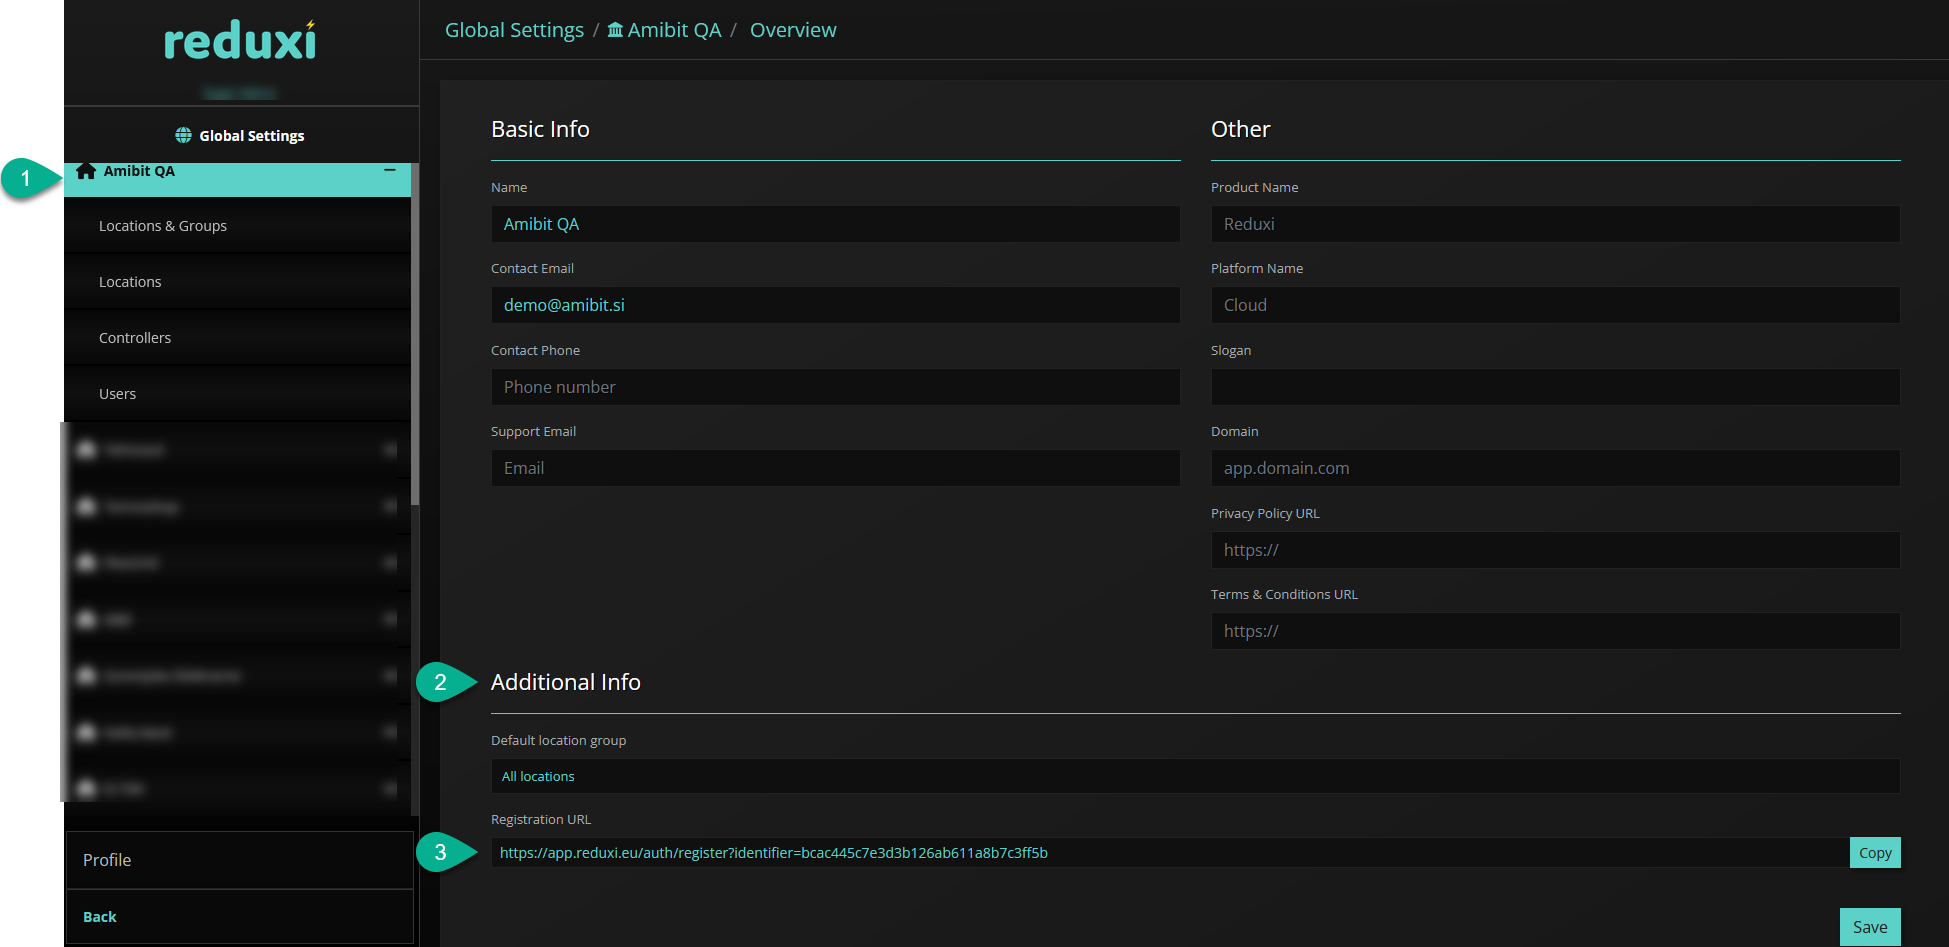The height and width of the screenshot is (947, 1949).
Task: Click the Global Settings breadcrumb link
Action: tap(514, 30)
